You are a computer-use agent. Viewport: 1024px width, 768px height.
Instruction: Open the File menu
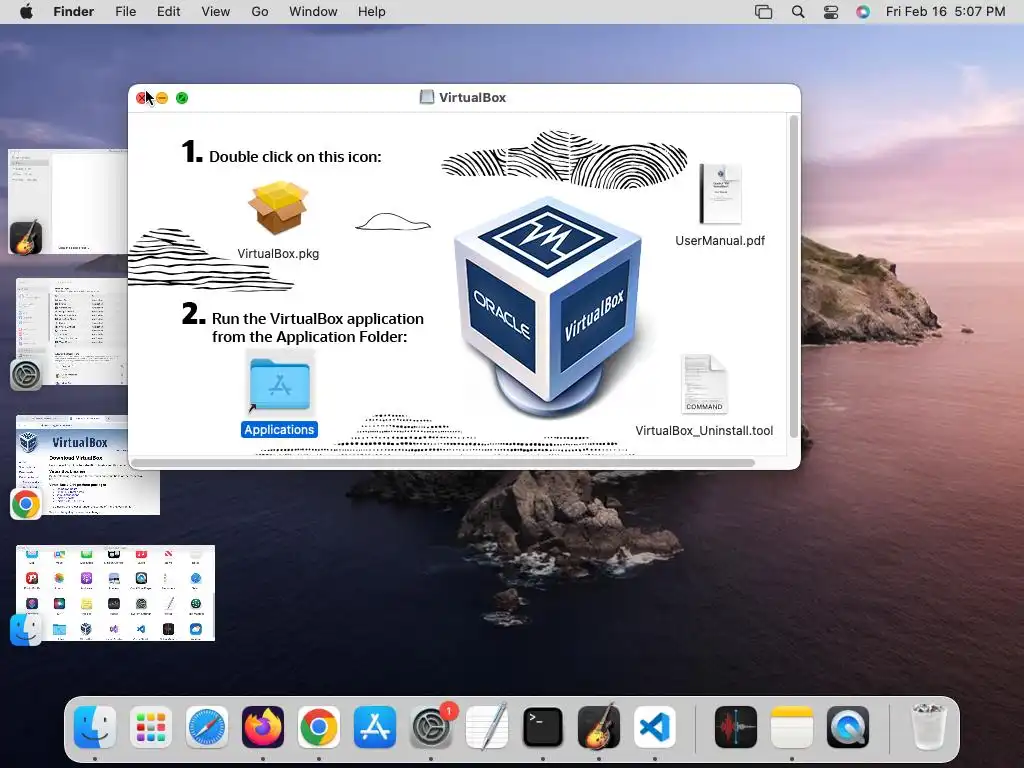pos(125,12)
